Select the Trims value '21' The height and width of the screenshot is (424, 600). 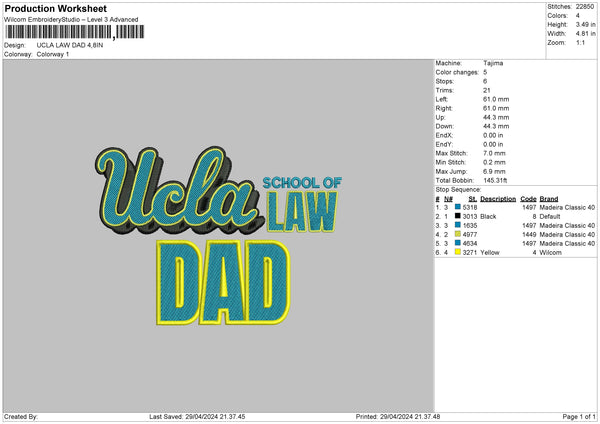[487, 90]
